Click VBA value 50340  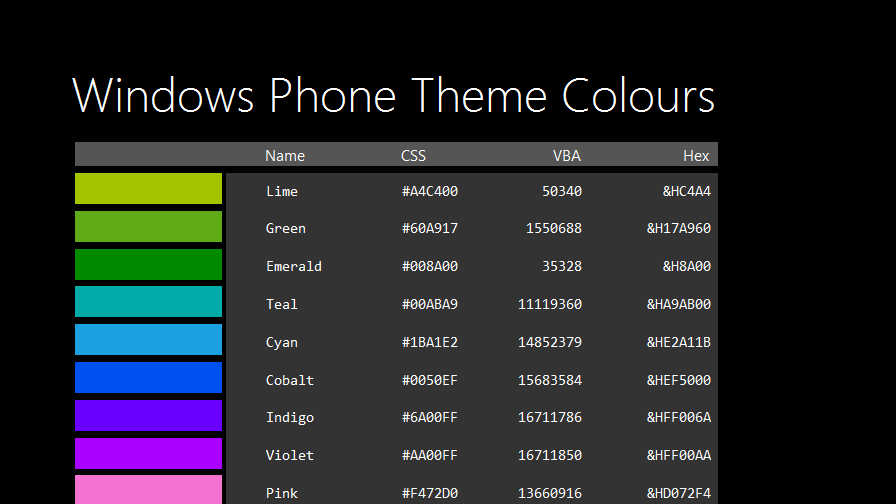pos(562,191)
